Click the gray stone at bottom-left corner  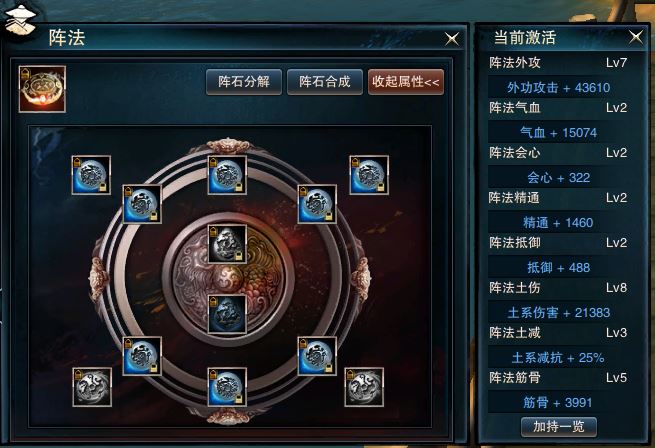92,387
